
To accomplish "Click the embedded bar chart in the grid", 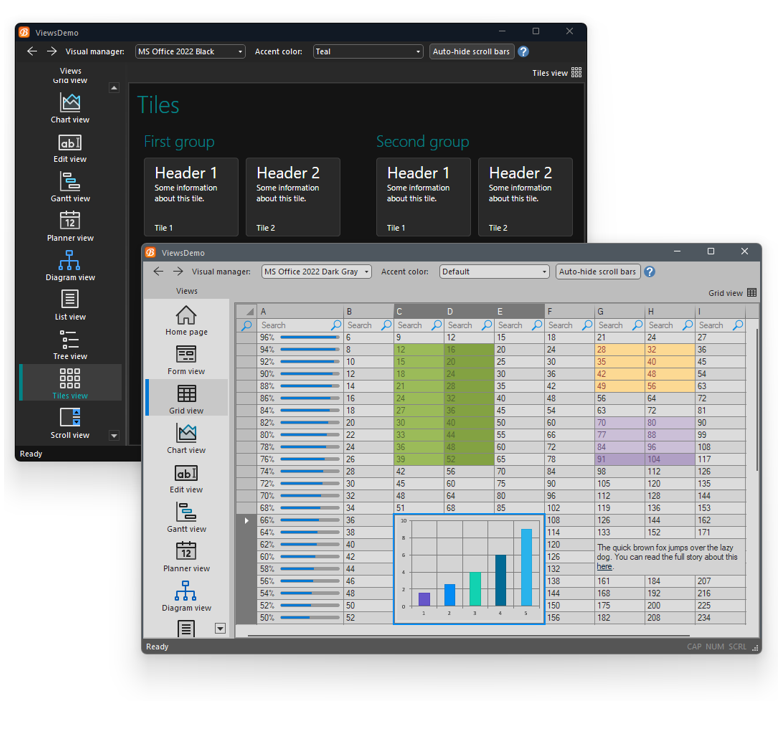I will [x=469, y=569].
